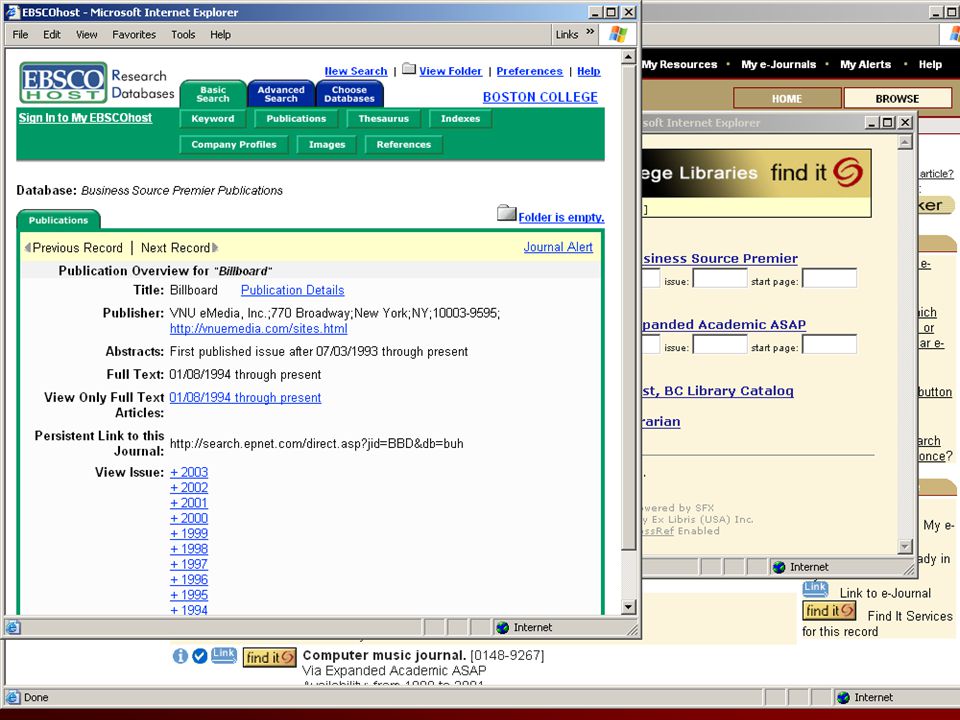The height and width of the screenshot is (720, 960).
Task: Click the BOSTON COLLEGE link
Action: pos(540,97)
